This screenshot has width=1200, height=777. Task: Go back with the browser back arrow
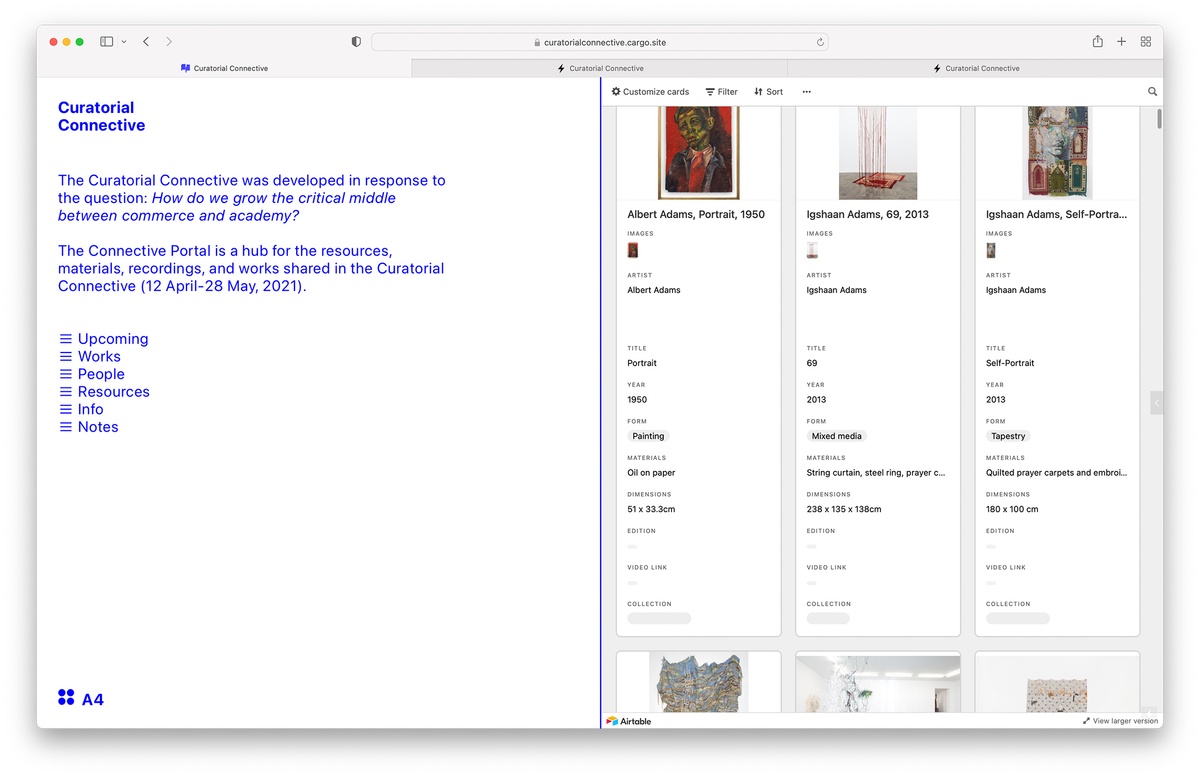pyautogui.click(x=146, y=42)
